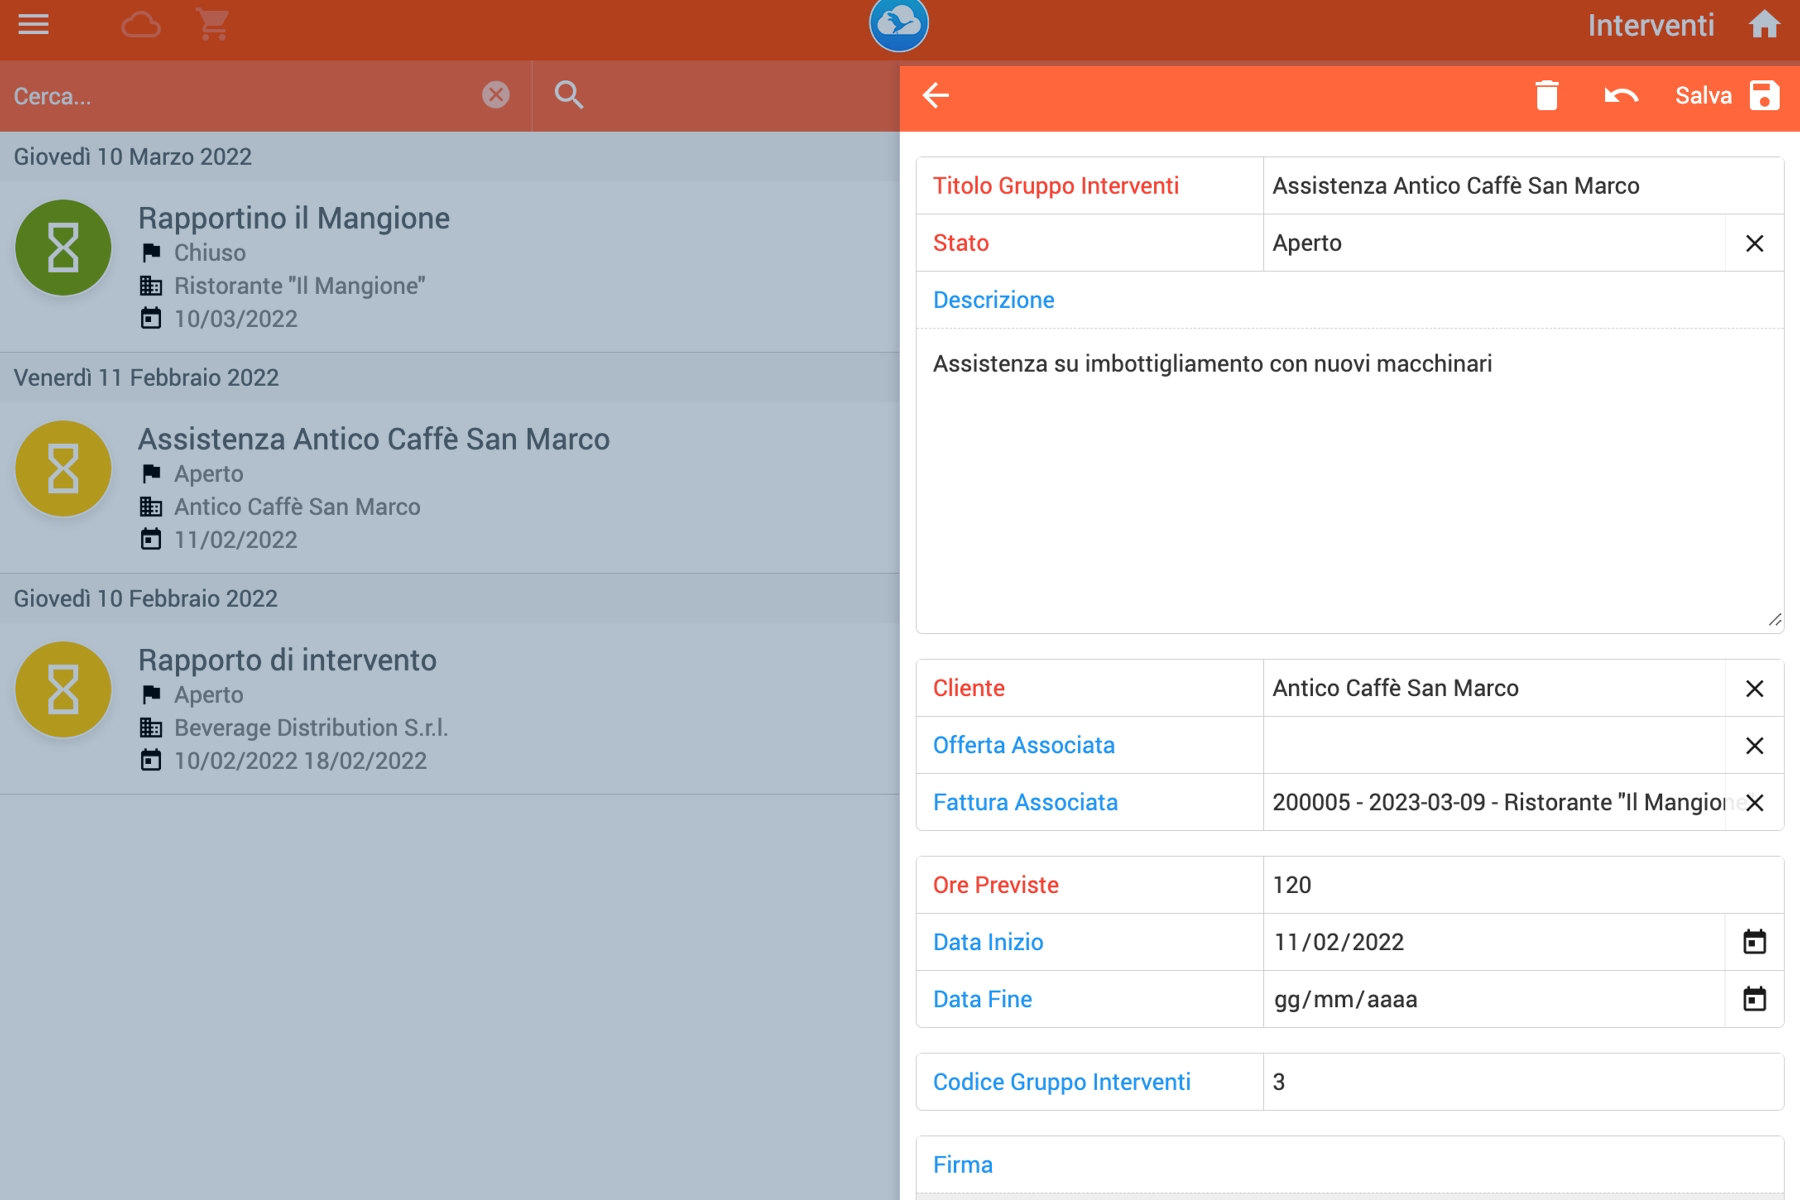Open the shopping cart icon

click(x=212, y=24)
